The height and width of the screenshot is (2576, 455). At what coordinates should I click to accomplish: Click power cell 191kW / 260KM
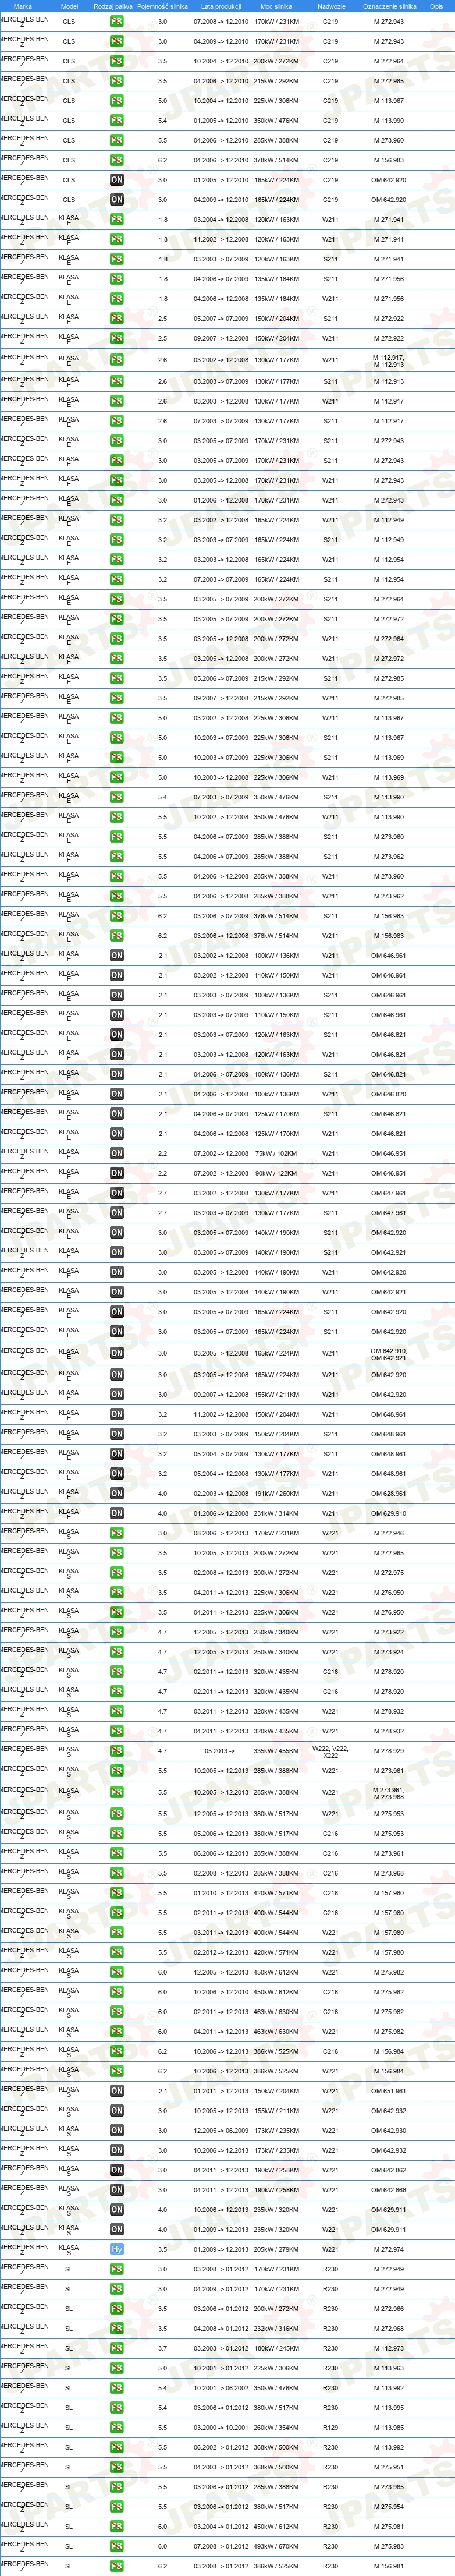276,1493
